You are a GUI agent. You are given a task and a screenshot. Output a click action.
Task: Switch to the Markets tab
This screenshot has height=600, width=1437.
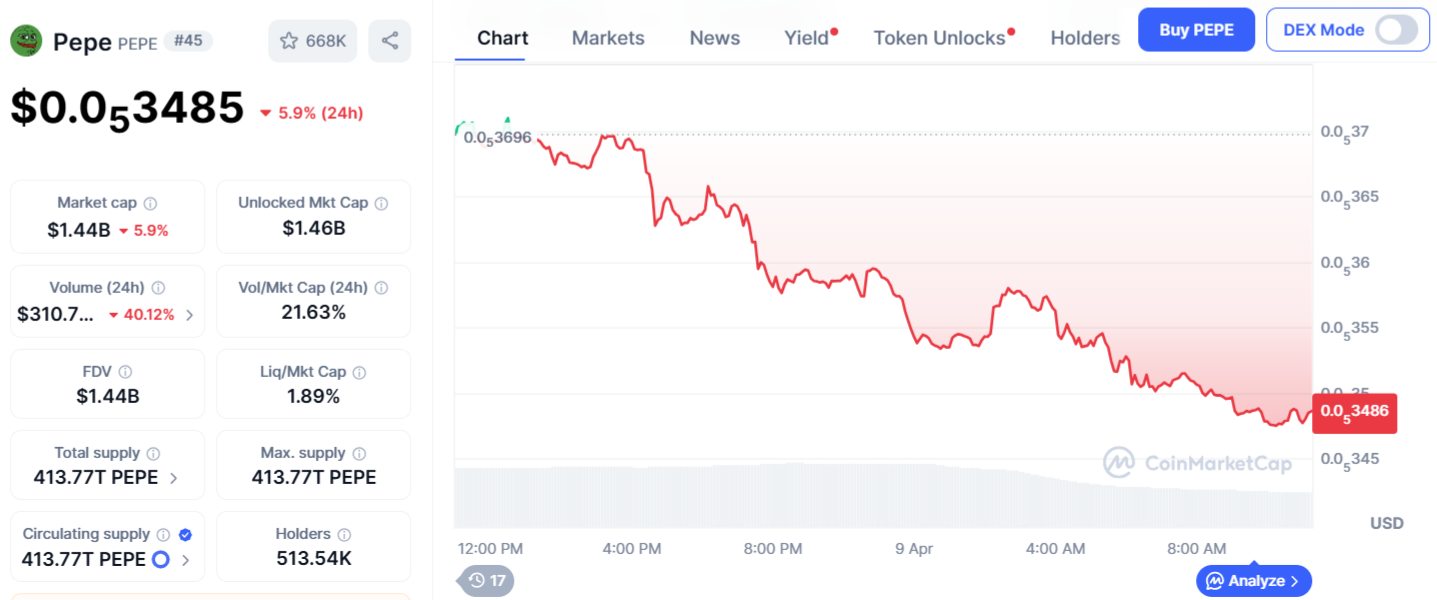[x=607, y=37]
